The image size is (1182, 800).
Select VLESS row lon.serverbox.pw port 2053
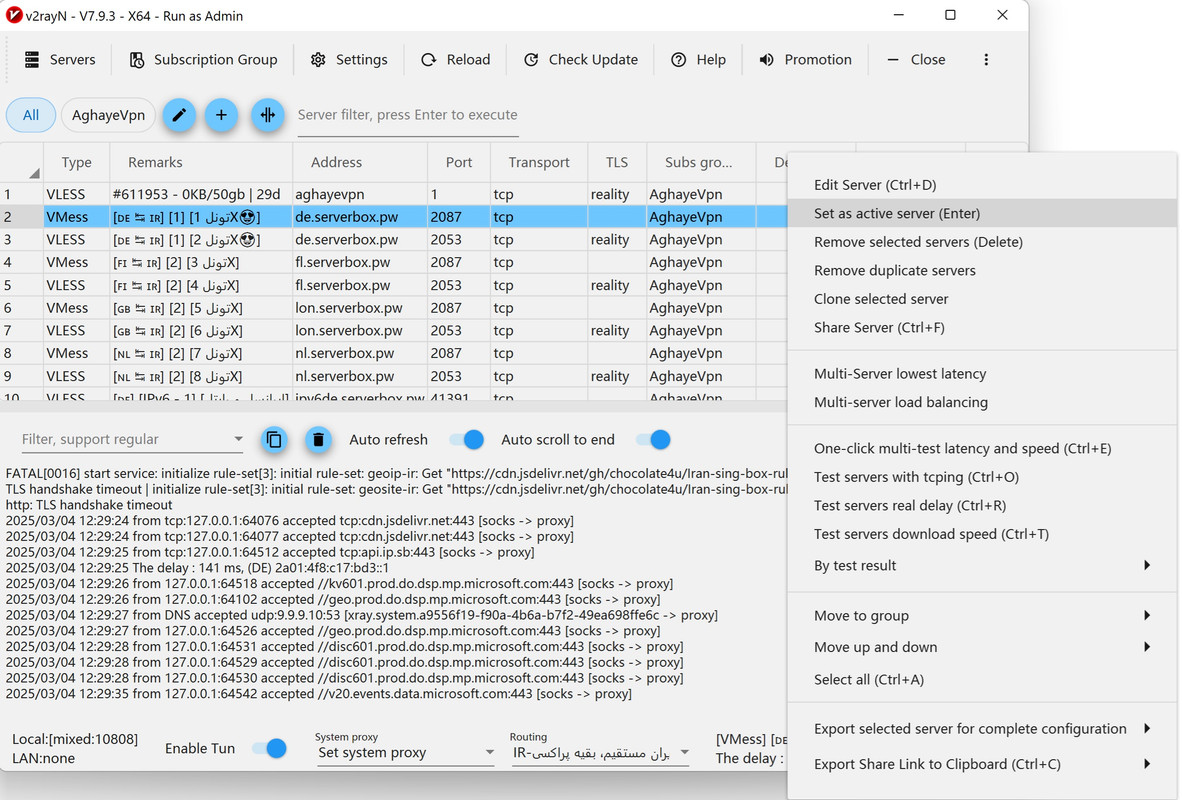click(x=393, y=330)
